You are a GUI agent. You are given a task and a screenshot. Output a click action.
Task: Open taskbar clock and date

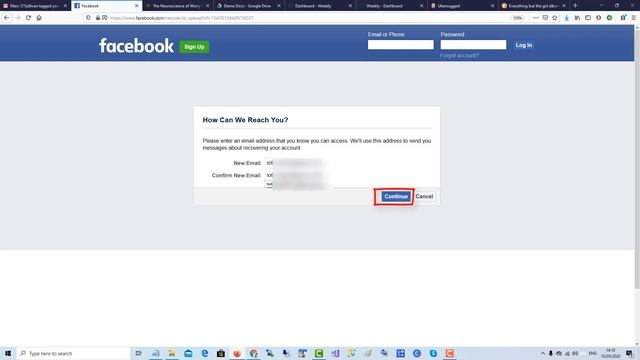[611, 353]
